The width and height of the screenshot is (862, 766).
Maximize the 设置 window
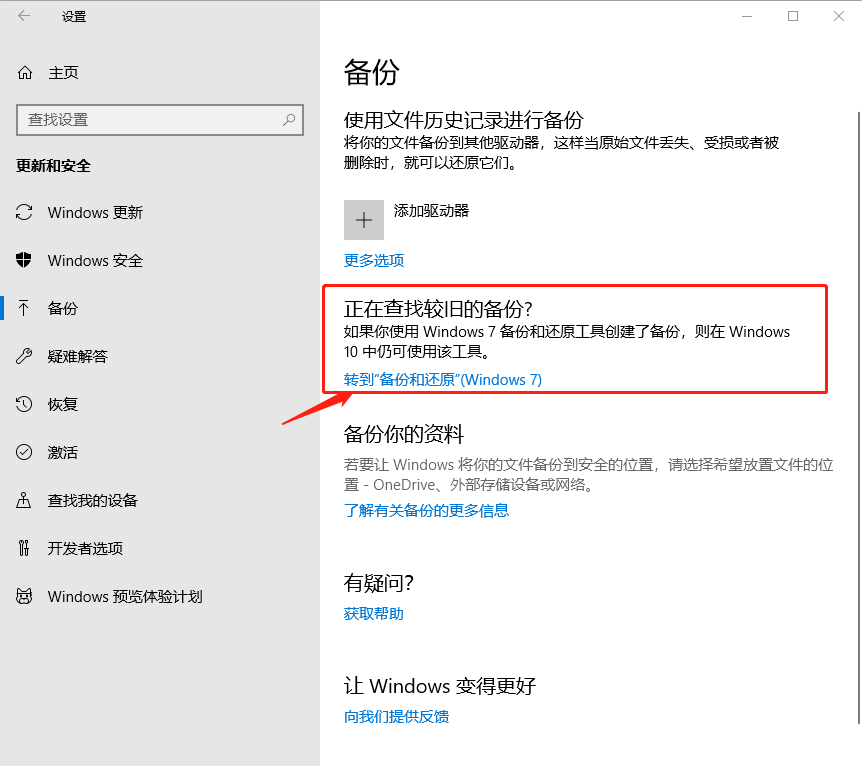click(x=793, y=16)
